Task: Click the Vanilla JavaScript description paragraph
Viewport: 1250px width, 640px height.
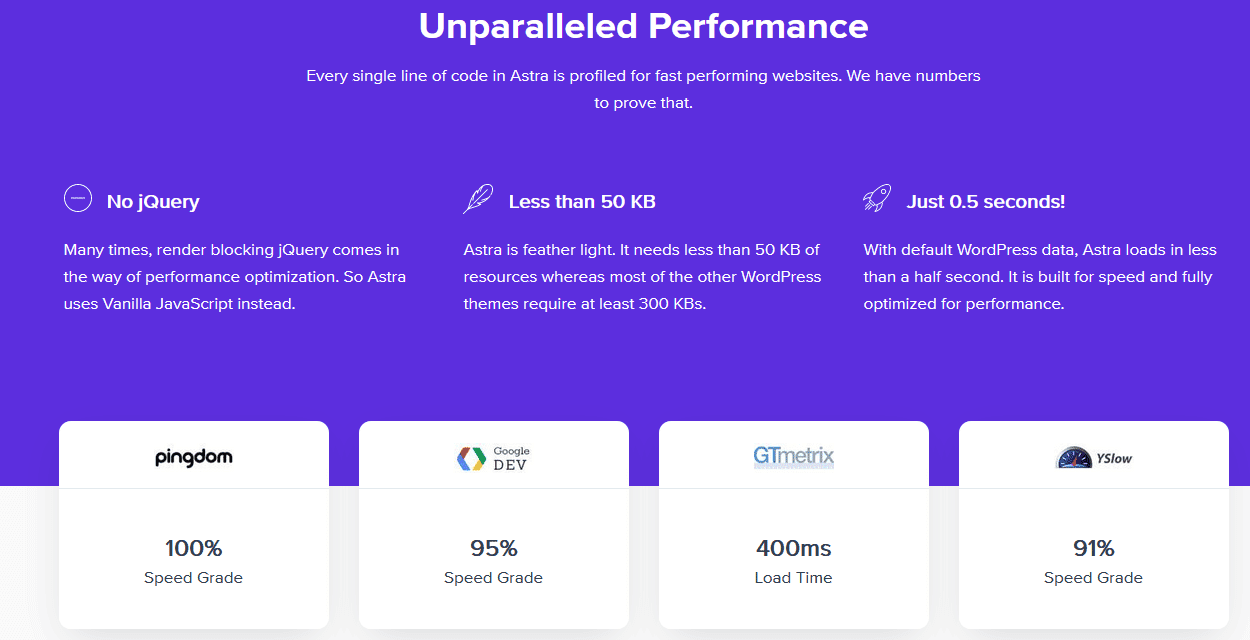Action: pos(234,277)
